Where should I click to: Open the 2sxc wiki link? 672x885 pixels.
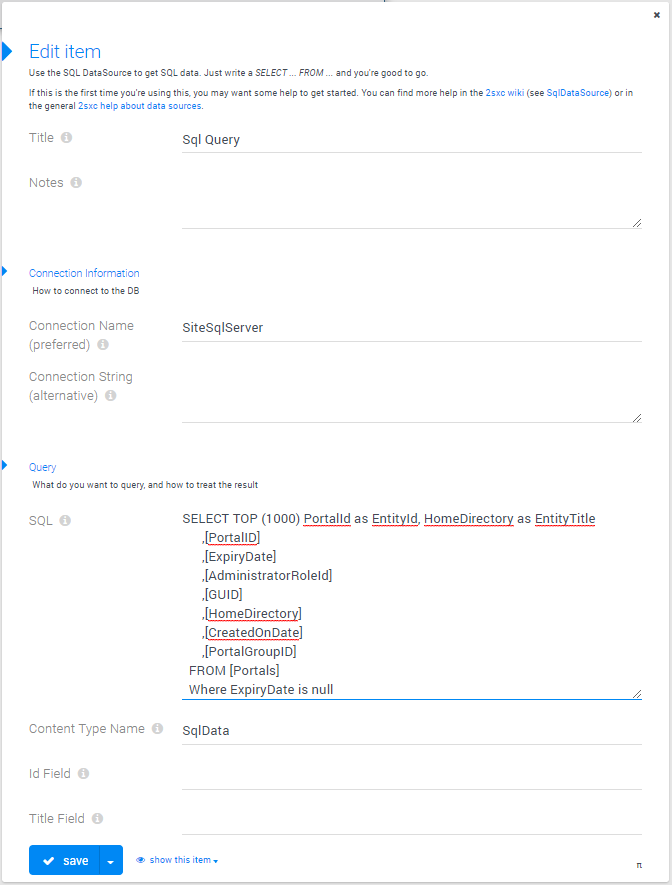(x=504, y=93)
